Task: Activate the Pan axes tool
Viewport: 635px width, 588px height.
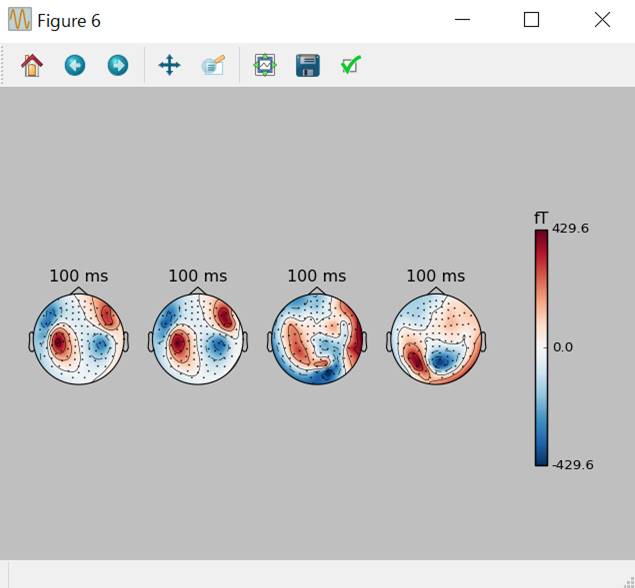Action: point(169,66)
